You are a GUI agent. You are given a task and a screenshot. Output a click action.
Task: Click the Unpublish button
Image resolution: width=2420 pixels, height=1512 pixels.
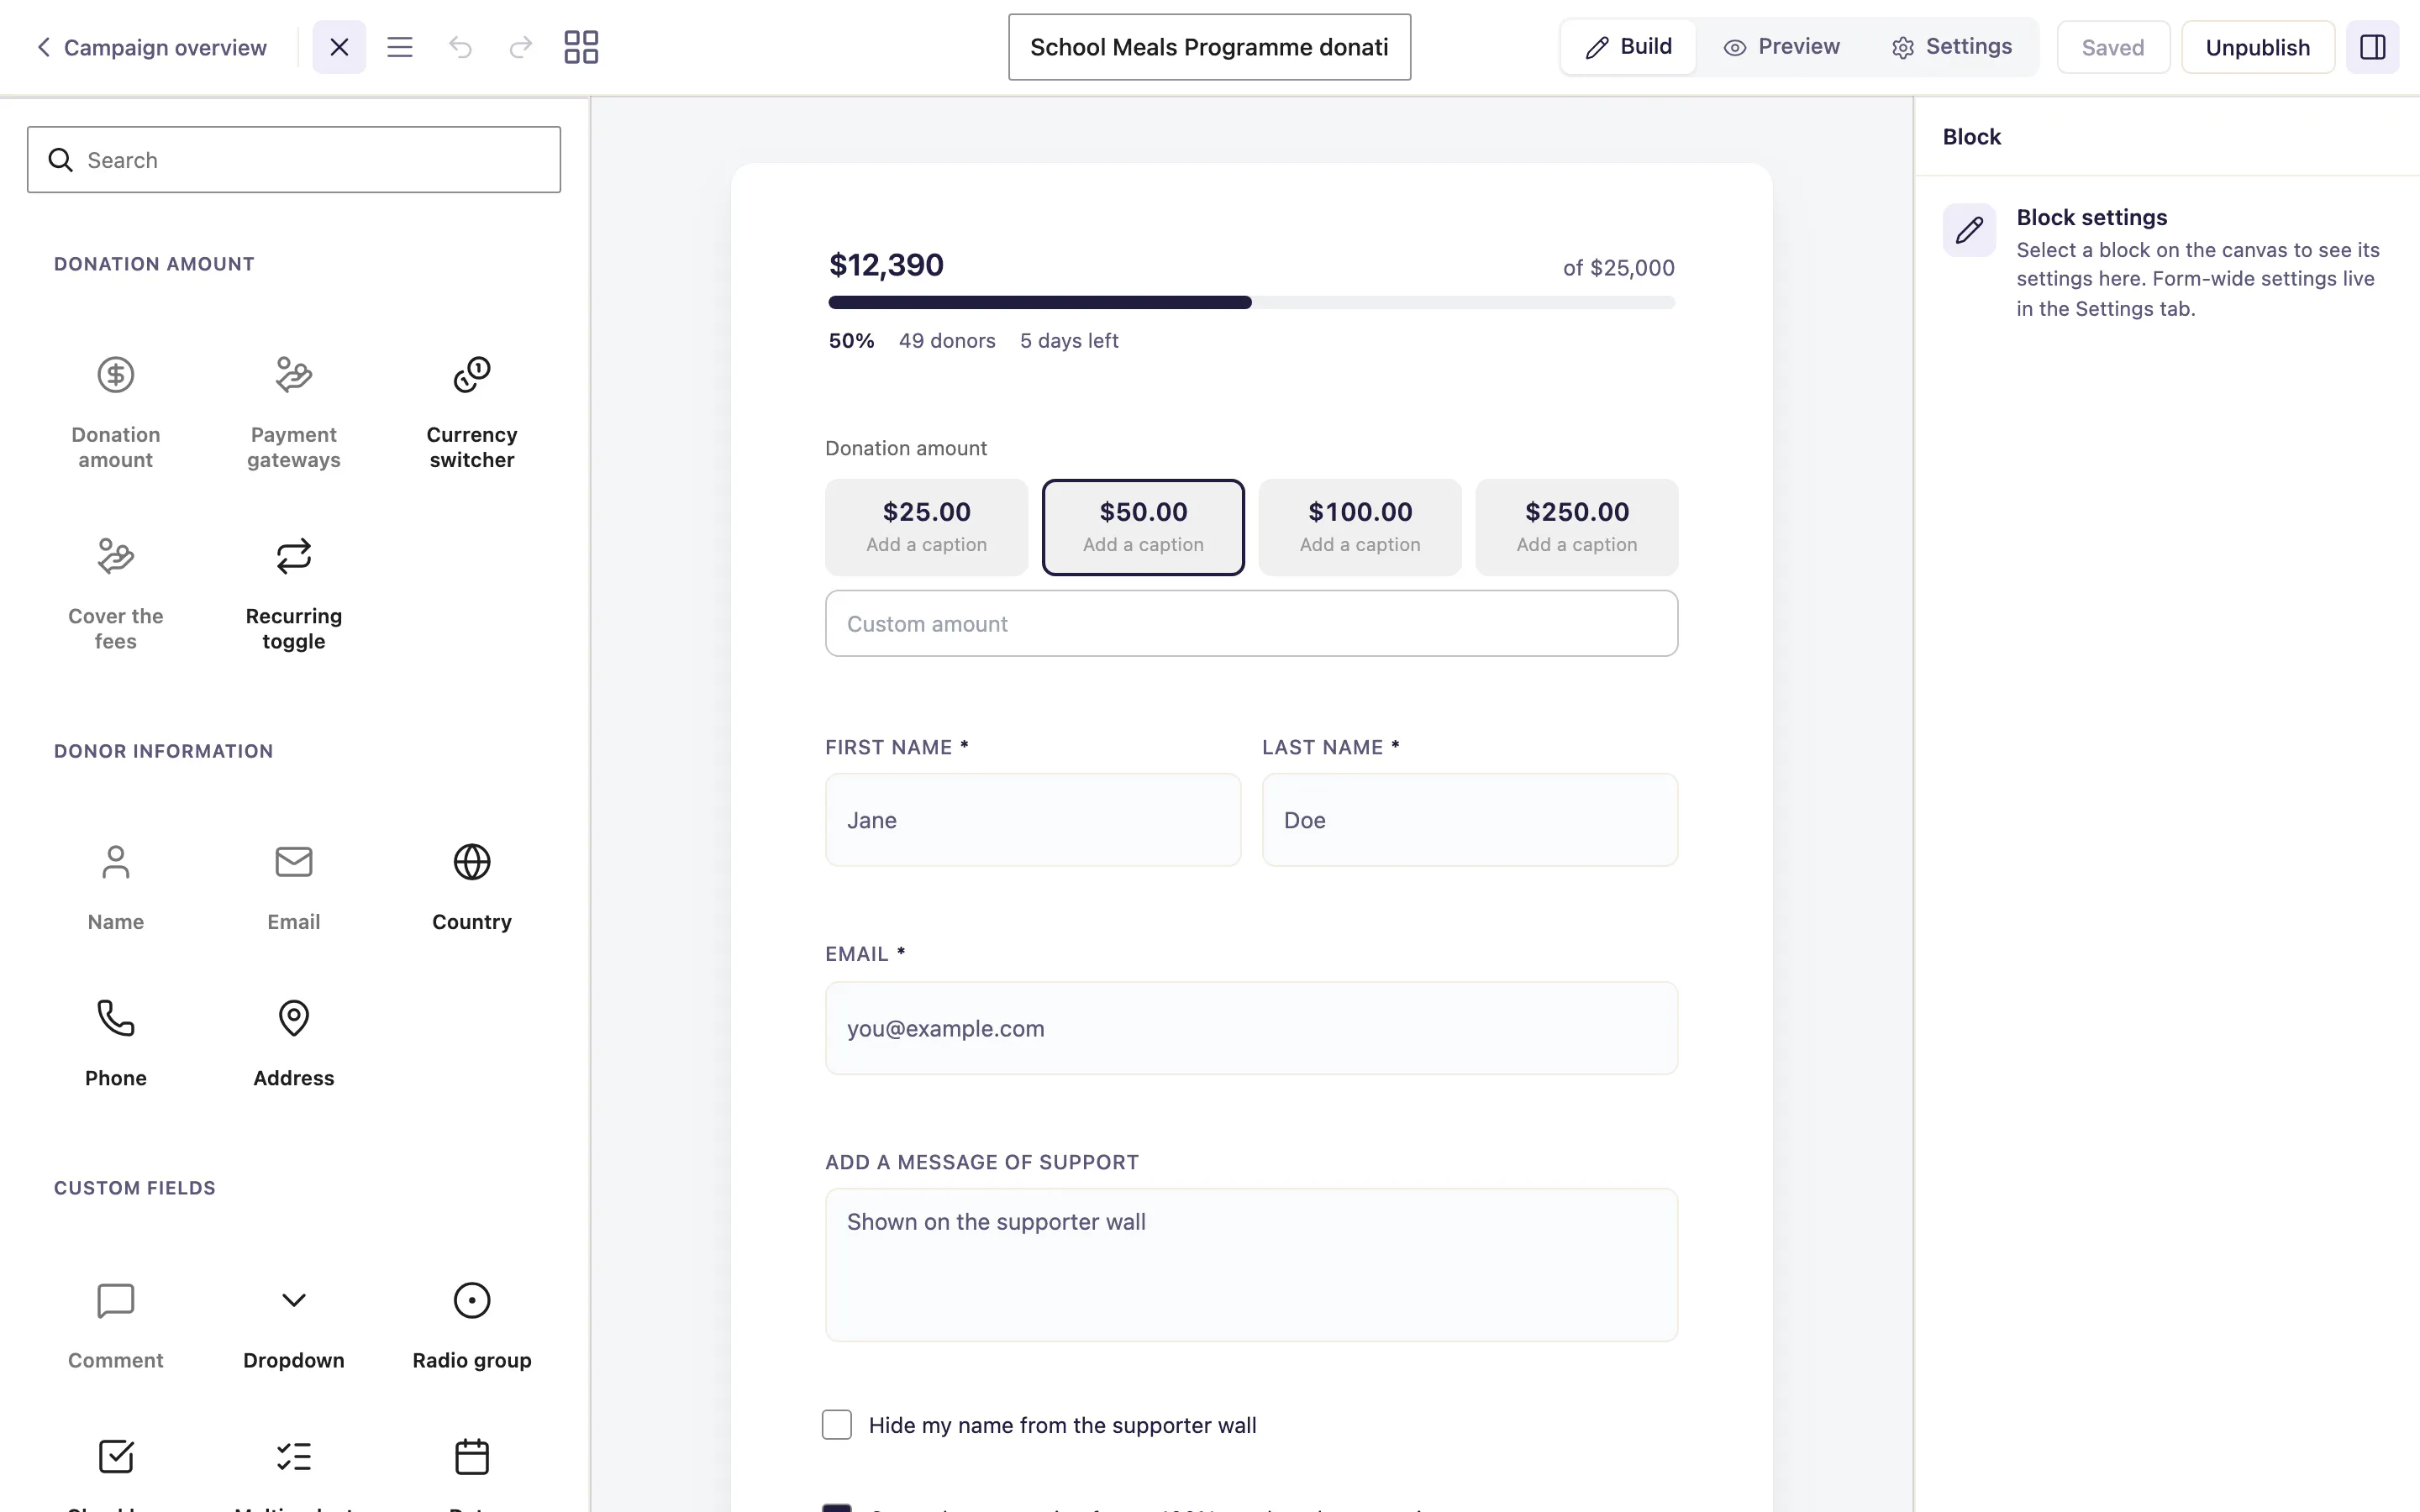tap(2258, 47)
